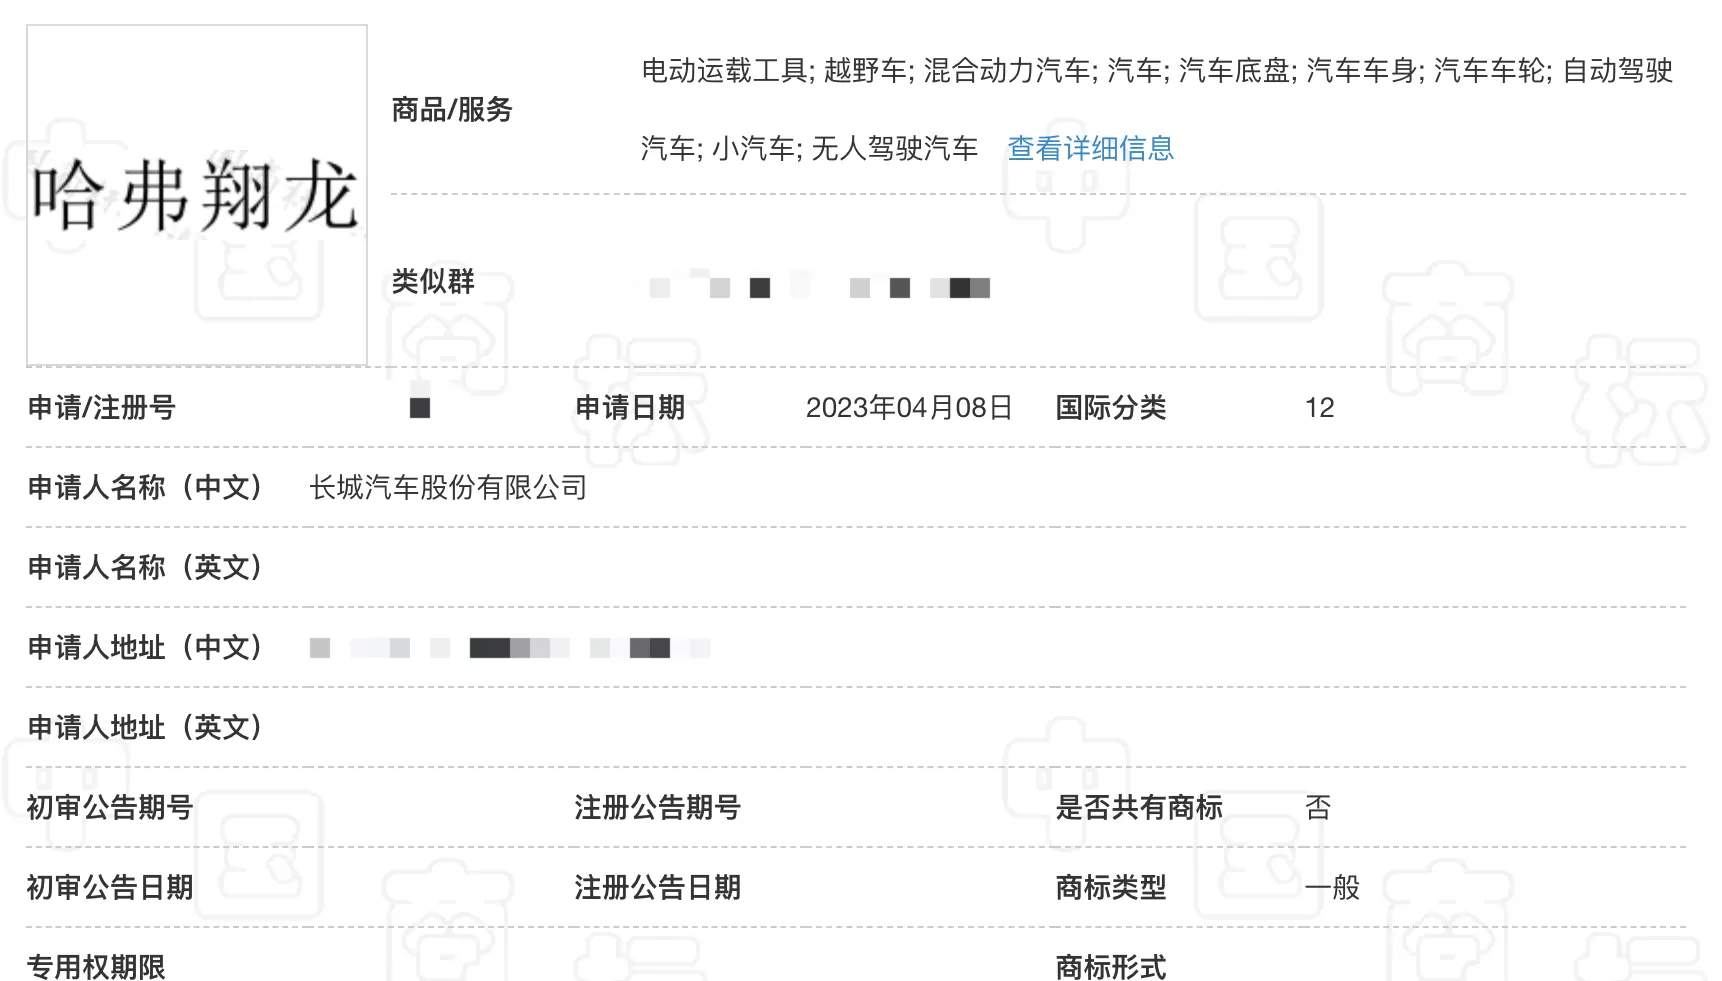
Task: Select the date 2023年04月08日
Action: pos(909,407)
